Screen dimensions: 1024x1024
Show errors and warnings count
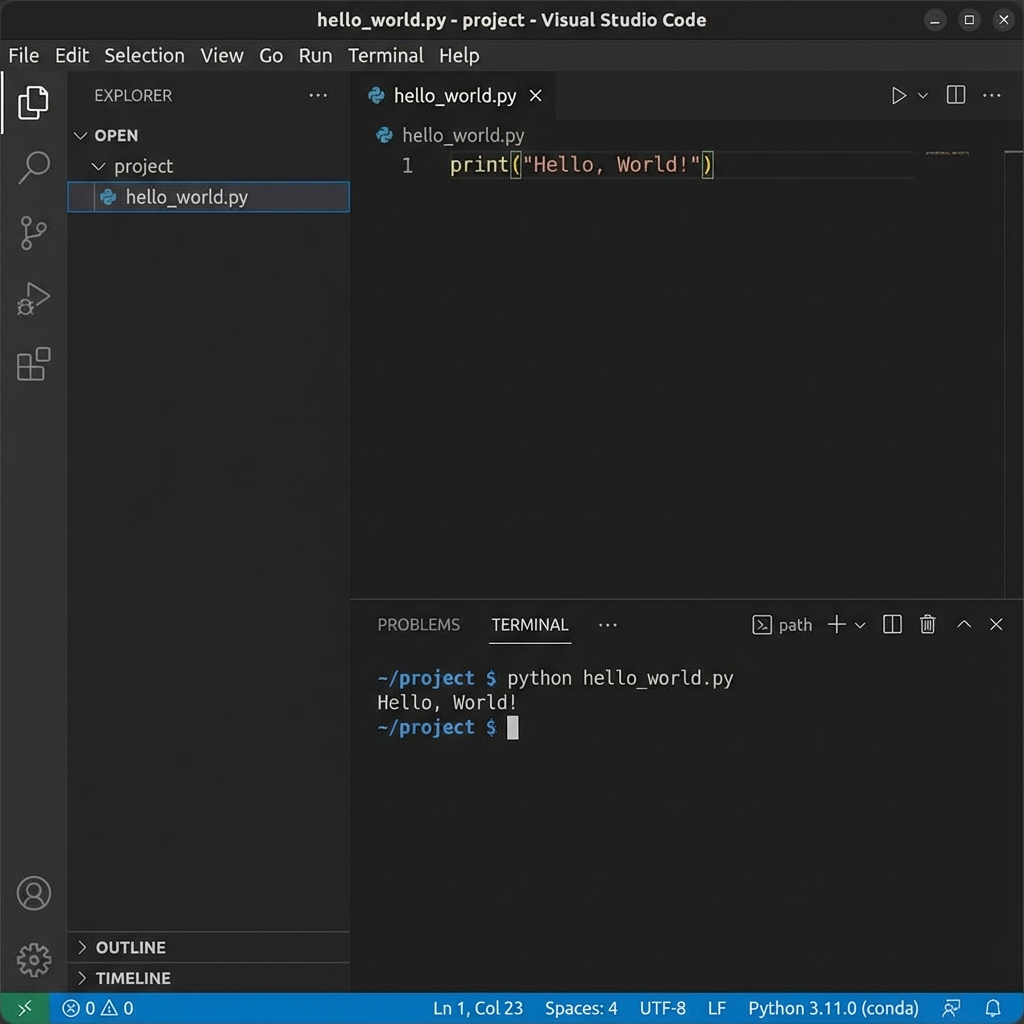pos(97,1008)
